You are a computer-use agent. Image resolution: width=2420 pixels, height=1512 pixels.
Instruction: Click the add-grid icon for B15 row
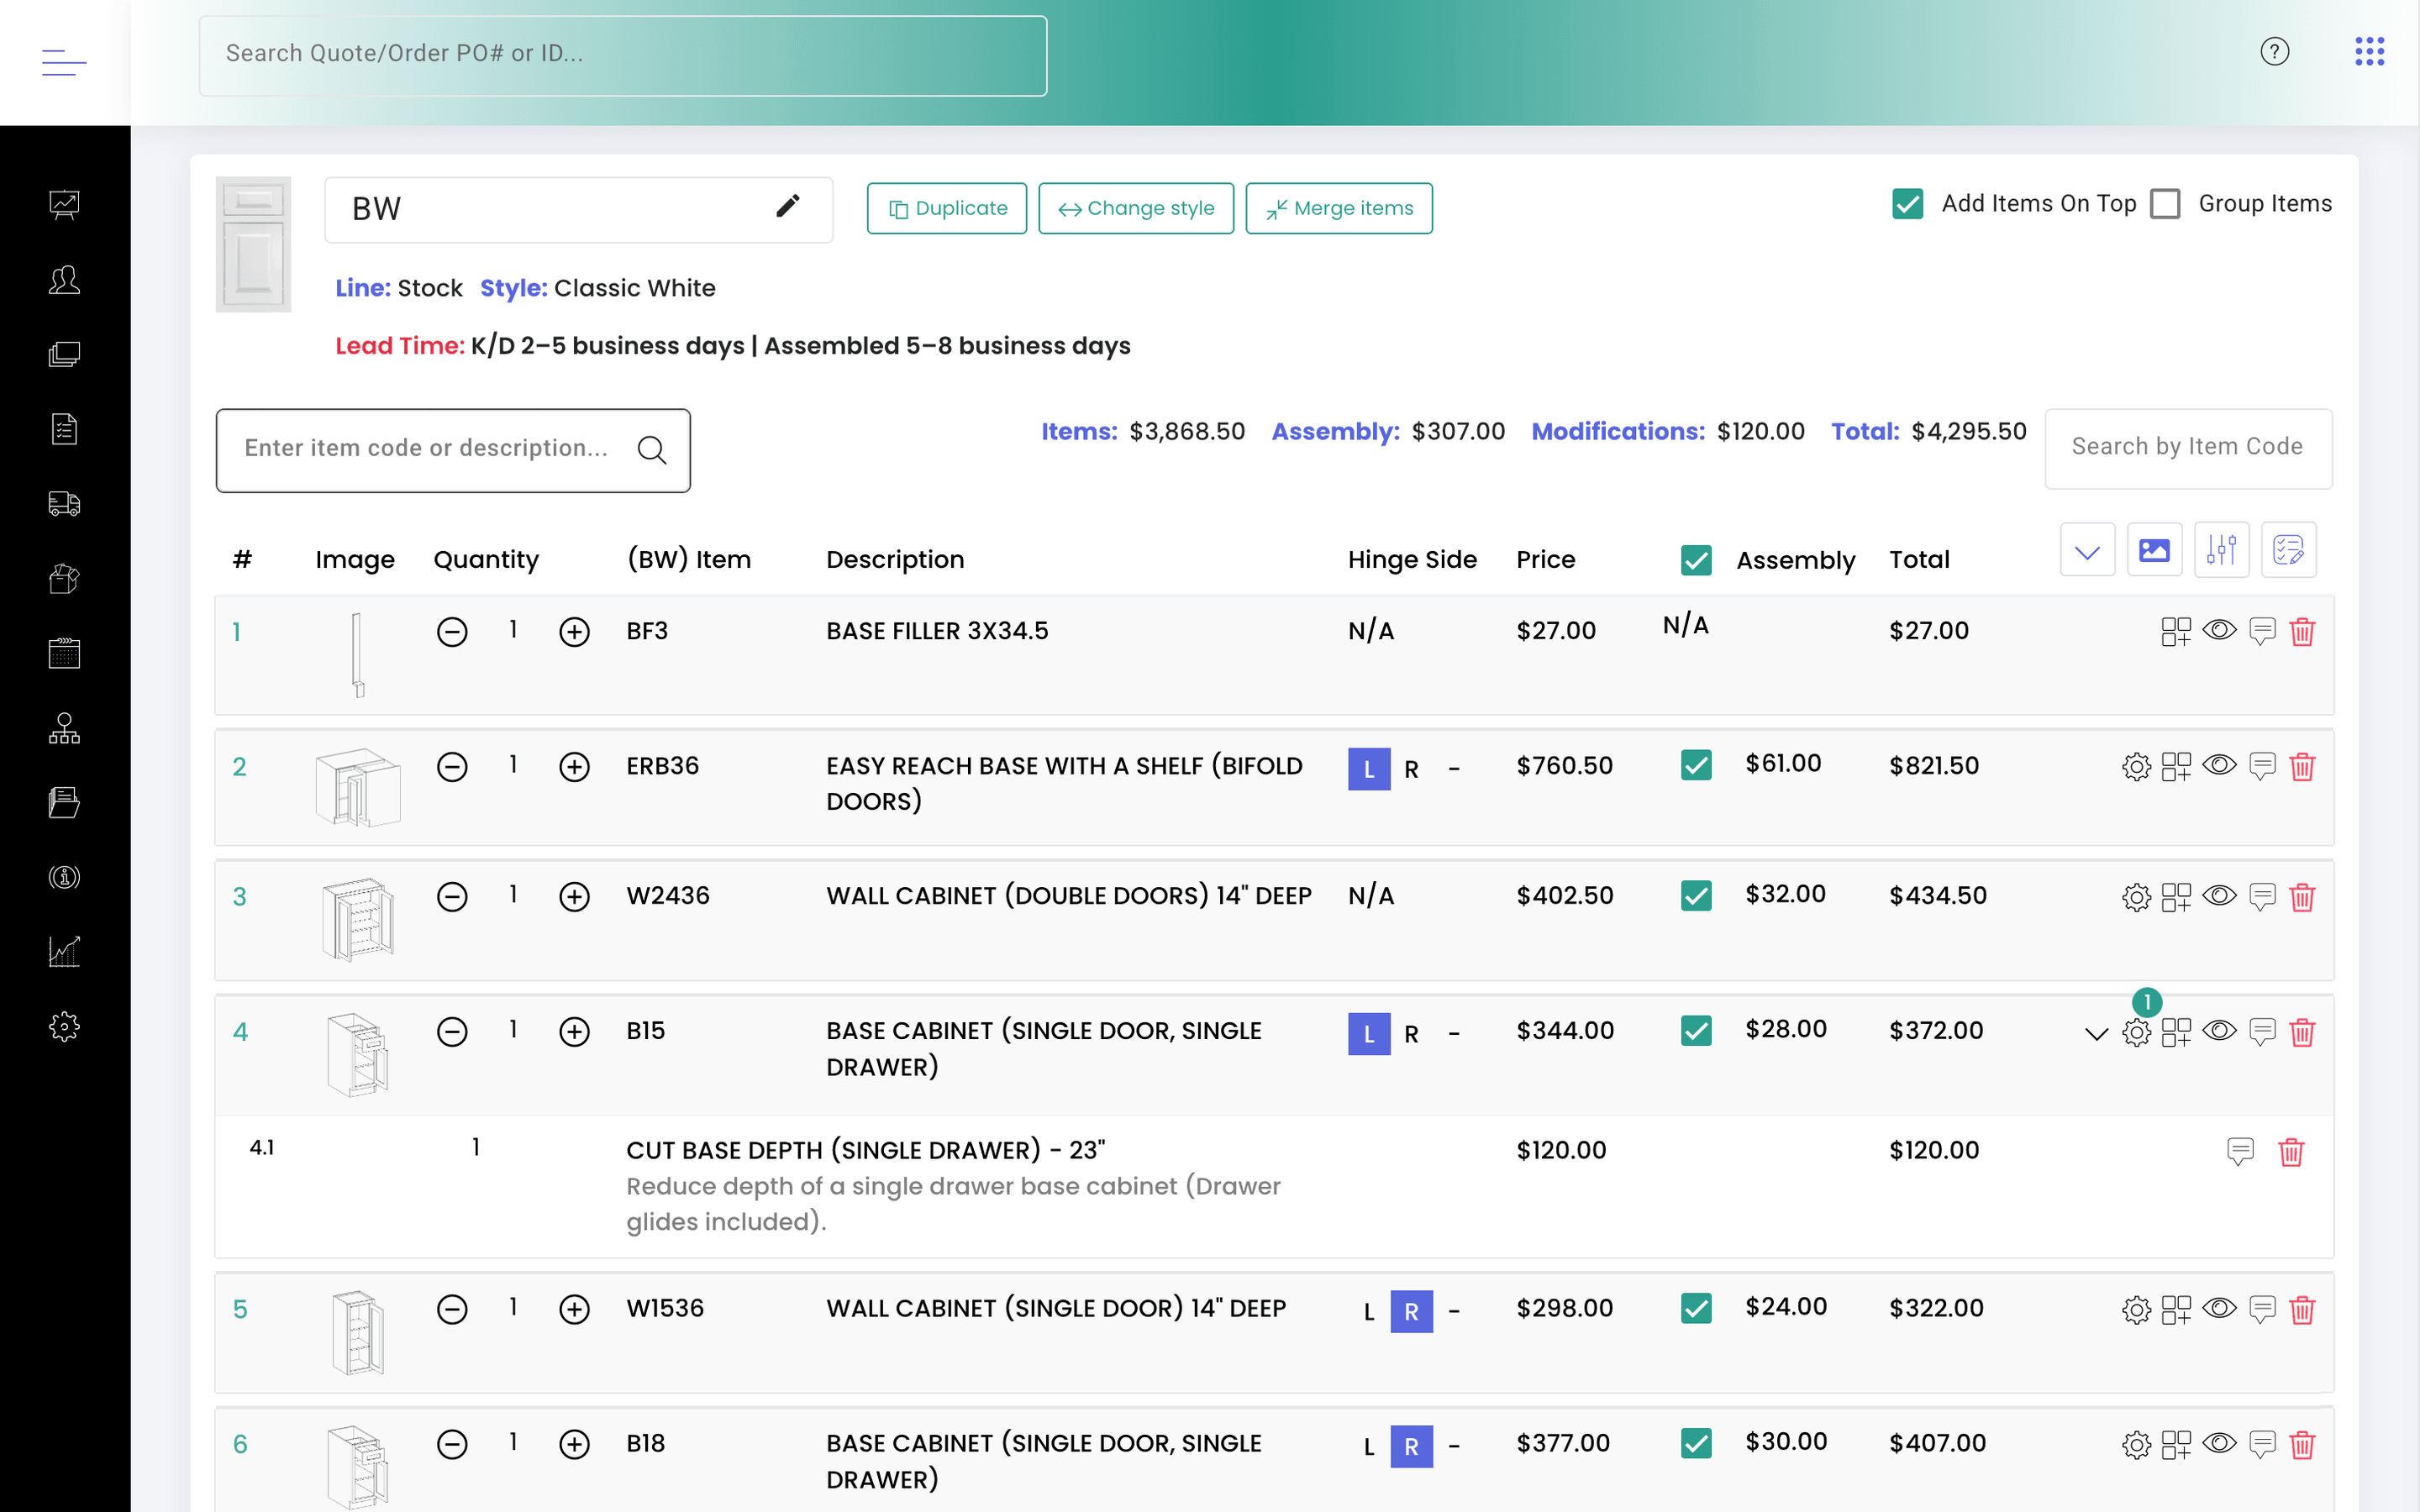(x=2176, y=1032)
